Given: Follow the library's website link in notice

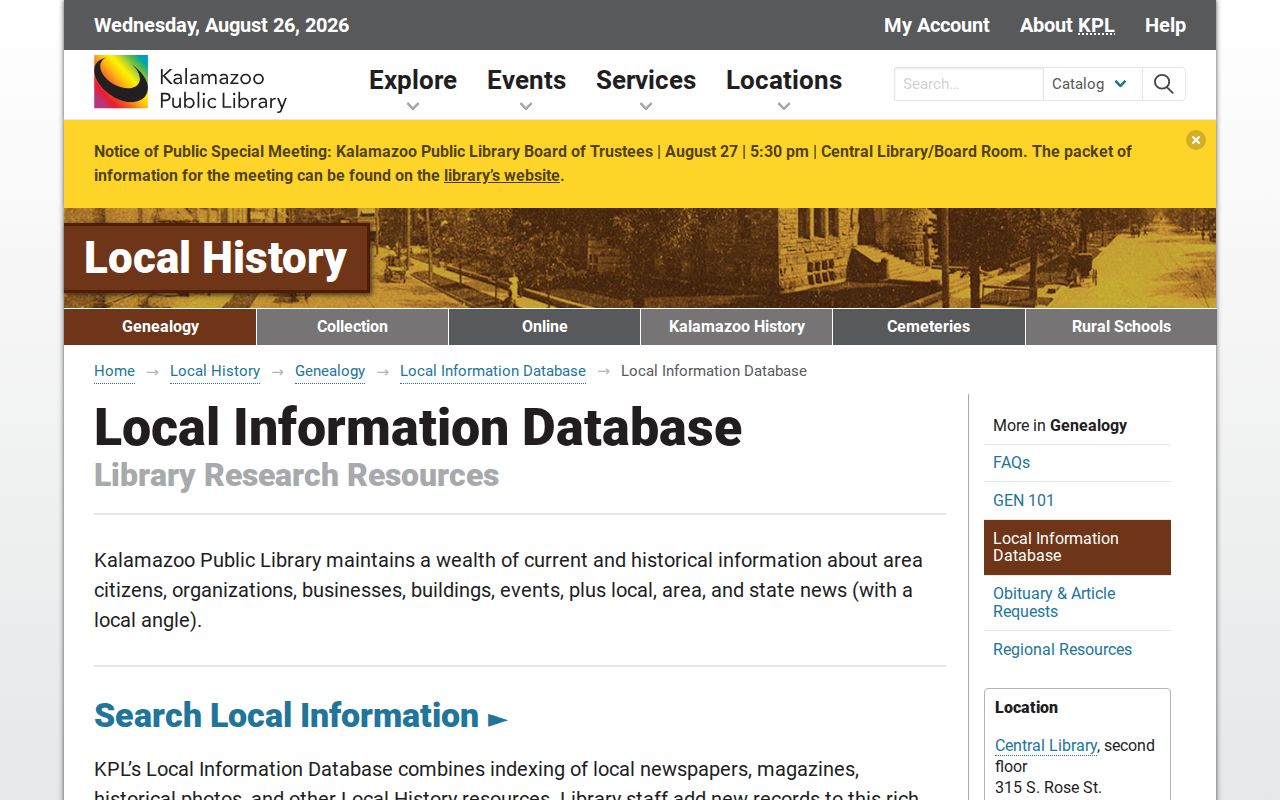Looking at the screenshot, I should (502, 175).
